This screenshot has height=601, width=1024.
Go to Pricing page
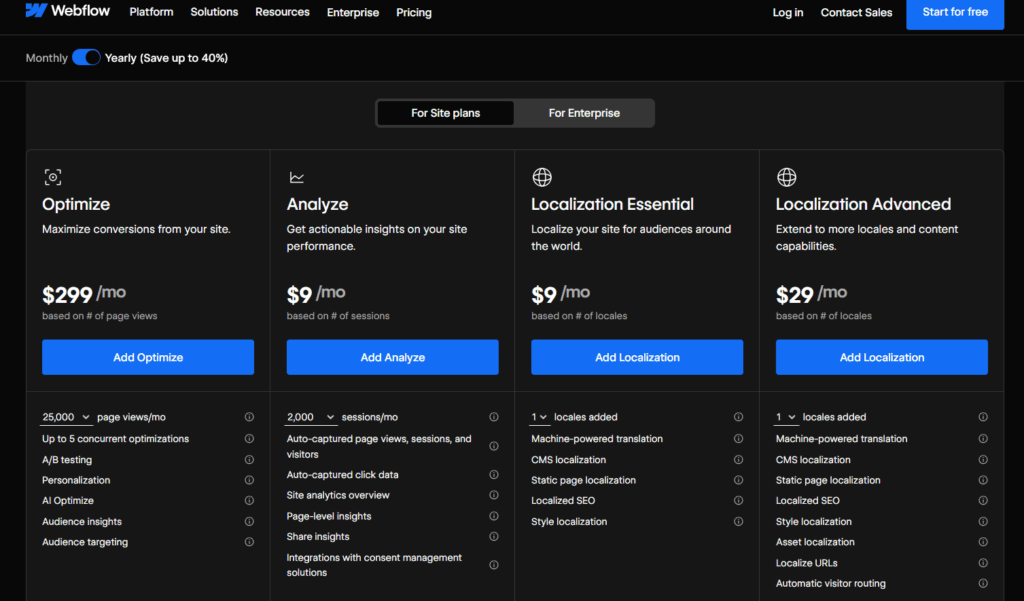(413, 12)
